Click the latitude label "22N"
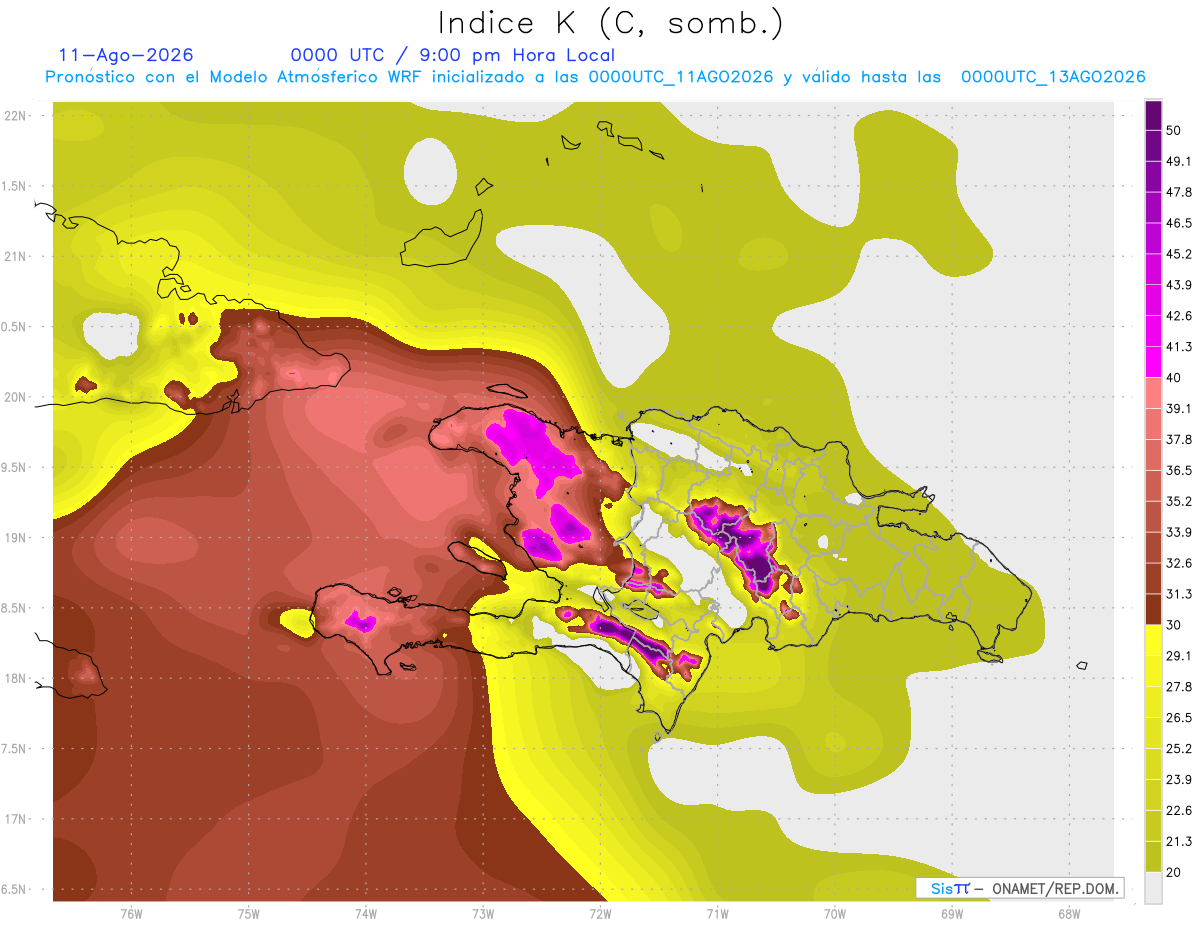Screen dimensions: 1200x927 pyautogui.click(x=17, y=116)
